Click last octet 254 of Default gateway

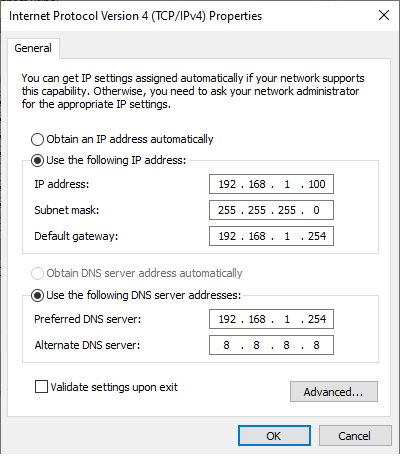[317, 236]
